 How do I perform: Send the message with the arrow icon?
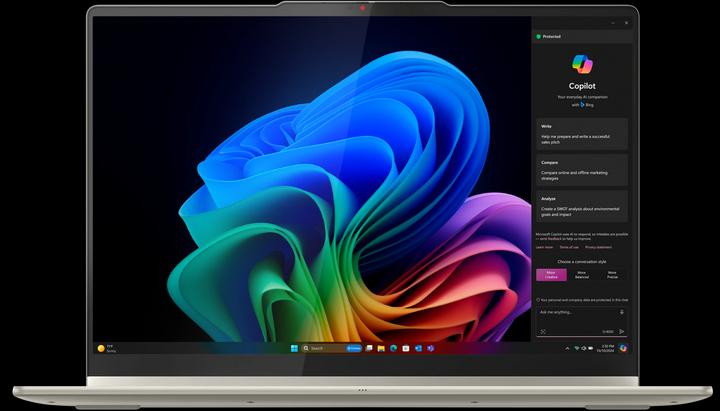(x=622, y=332)
